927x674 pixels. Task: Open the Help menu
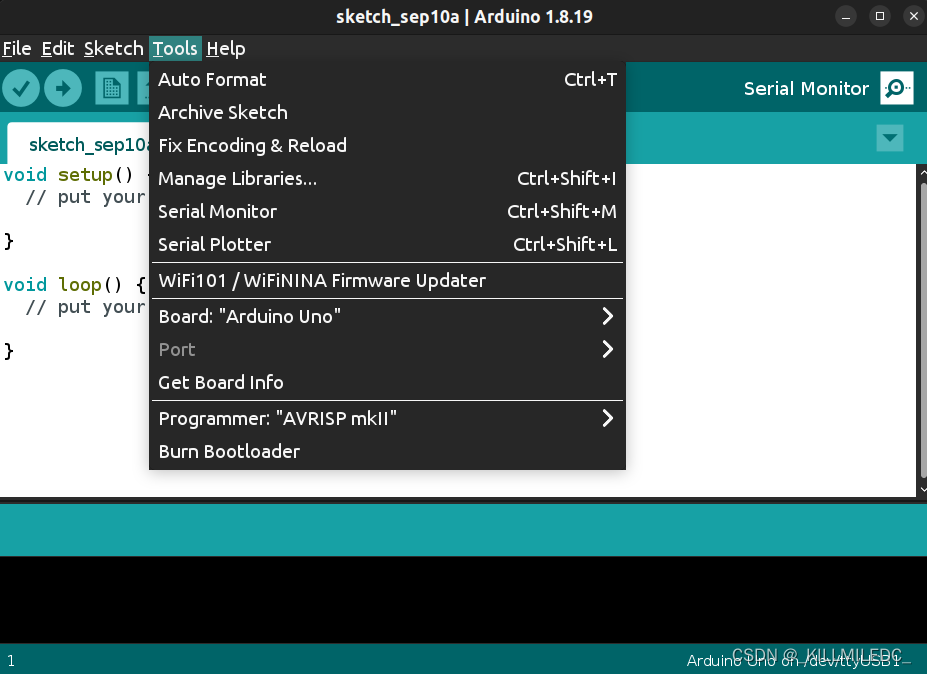[x=225, y=48]
